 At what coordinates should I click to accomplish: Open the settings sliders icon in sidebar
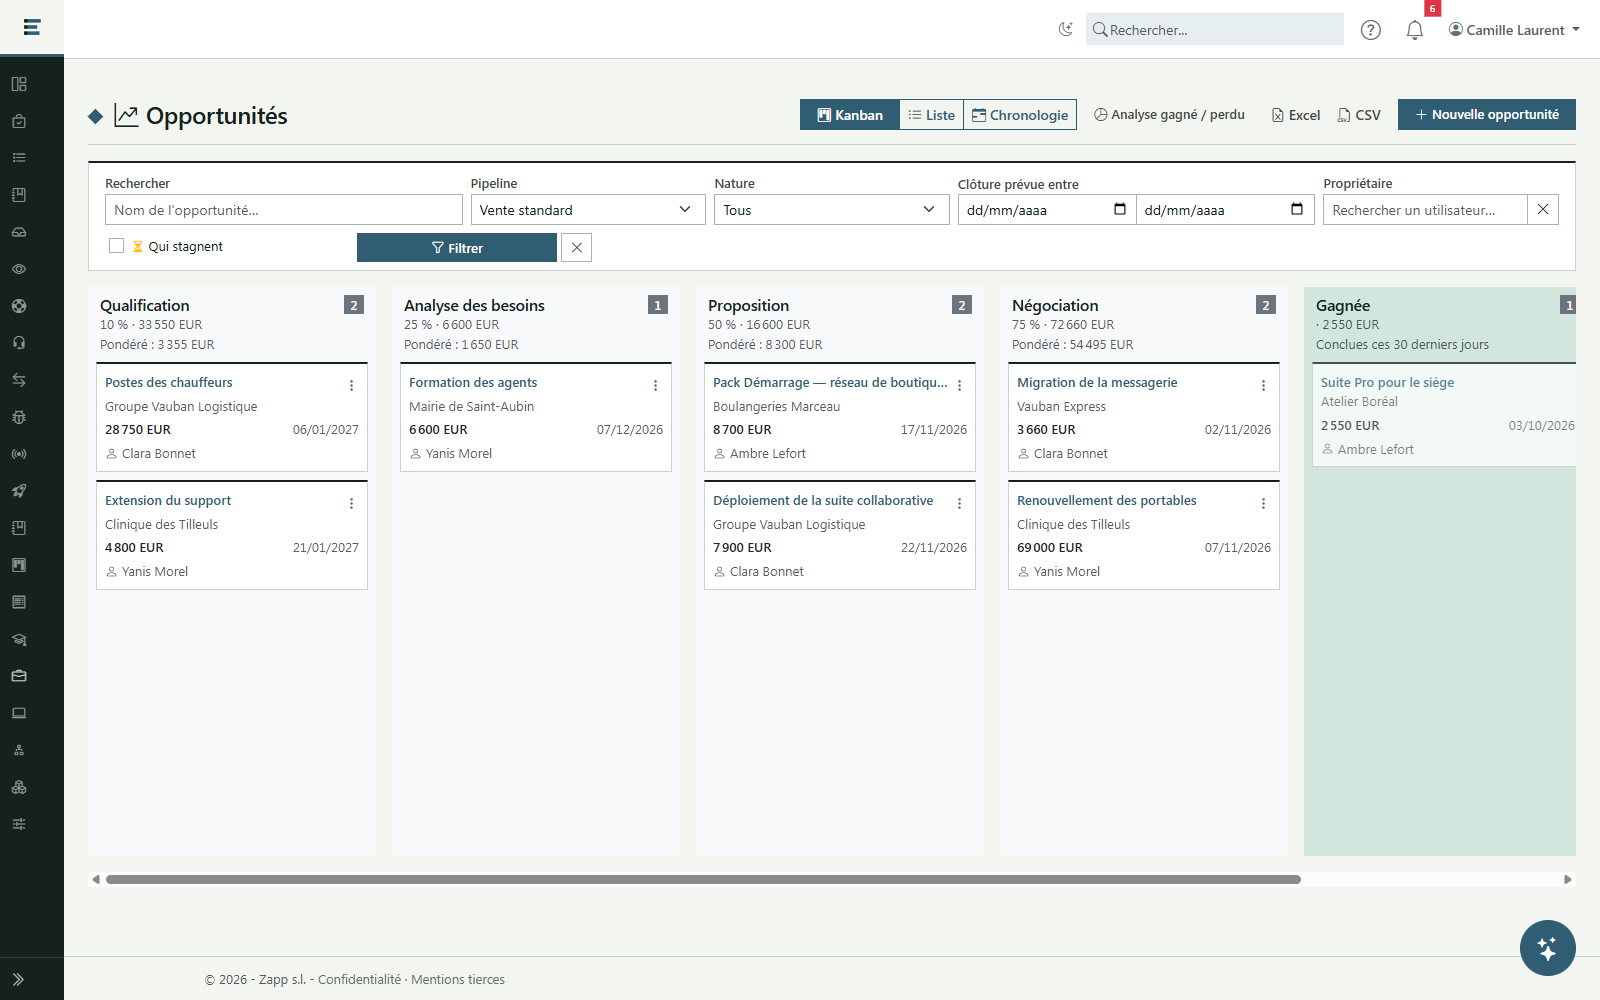[x=19, y=824]
